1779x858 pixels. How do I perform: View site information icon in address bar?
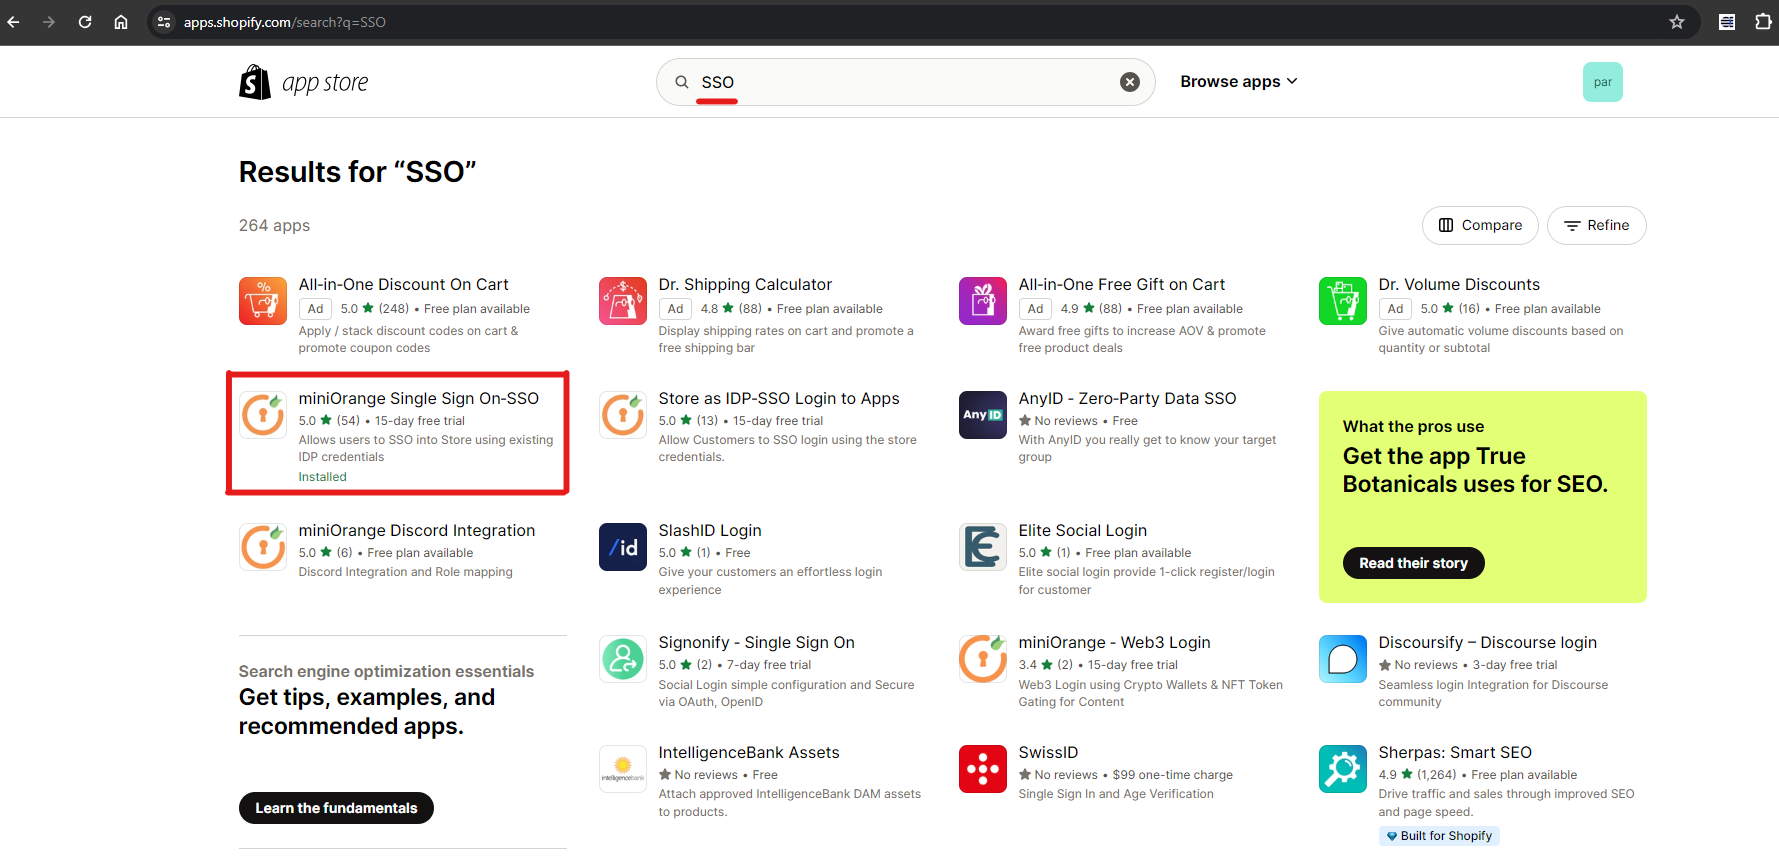tap(164, 22)
